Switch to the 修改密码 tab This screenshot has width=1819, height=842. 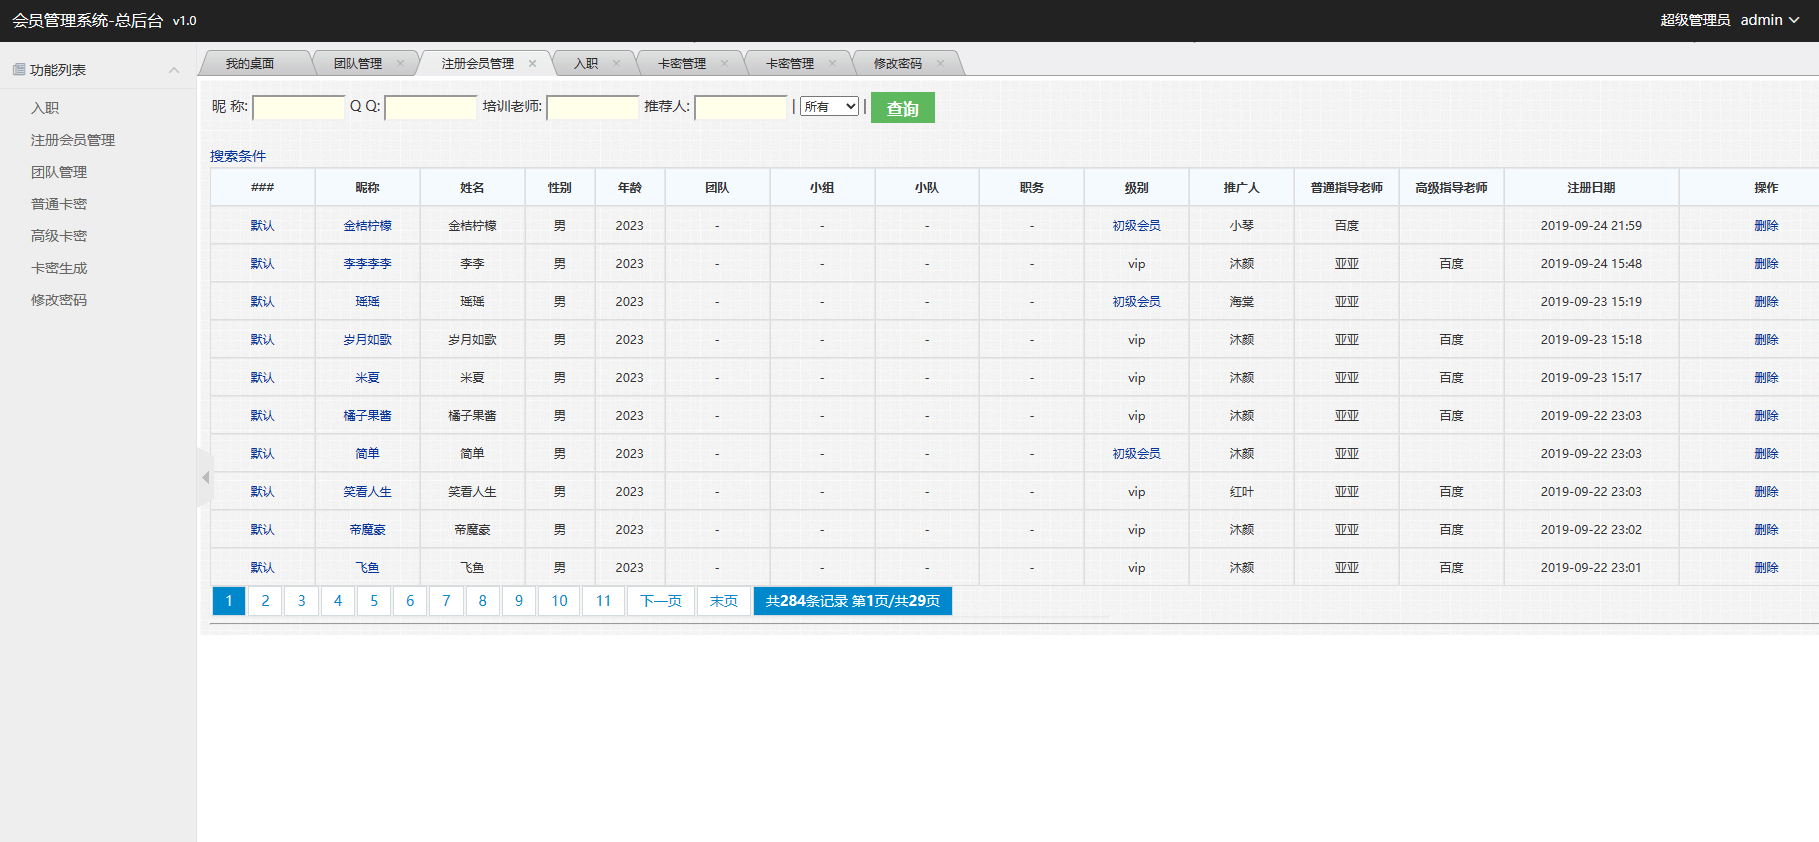(898, 63)
